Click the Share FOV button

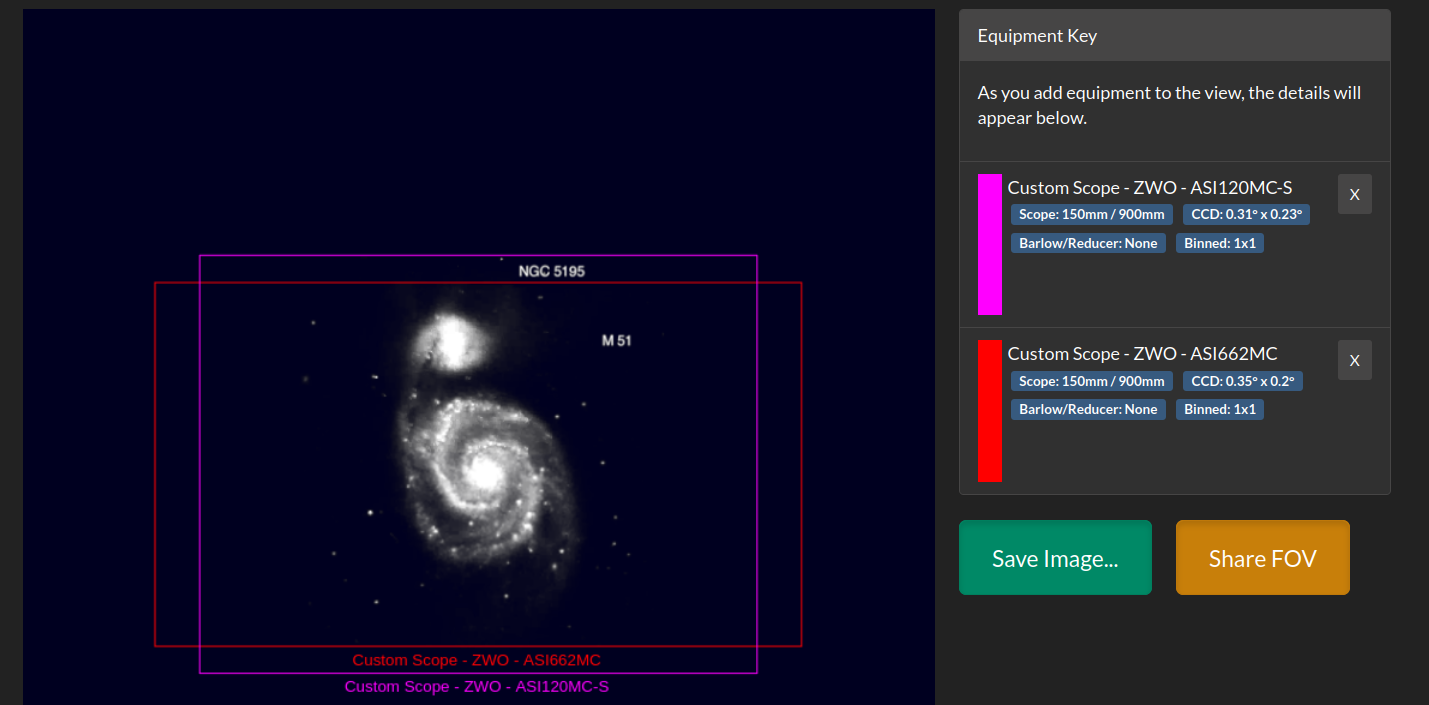1262,558
